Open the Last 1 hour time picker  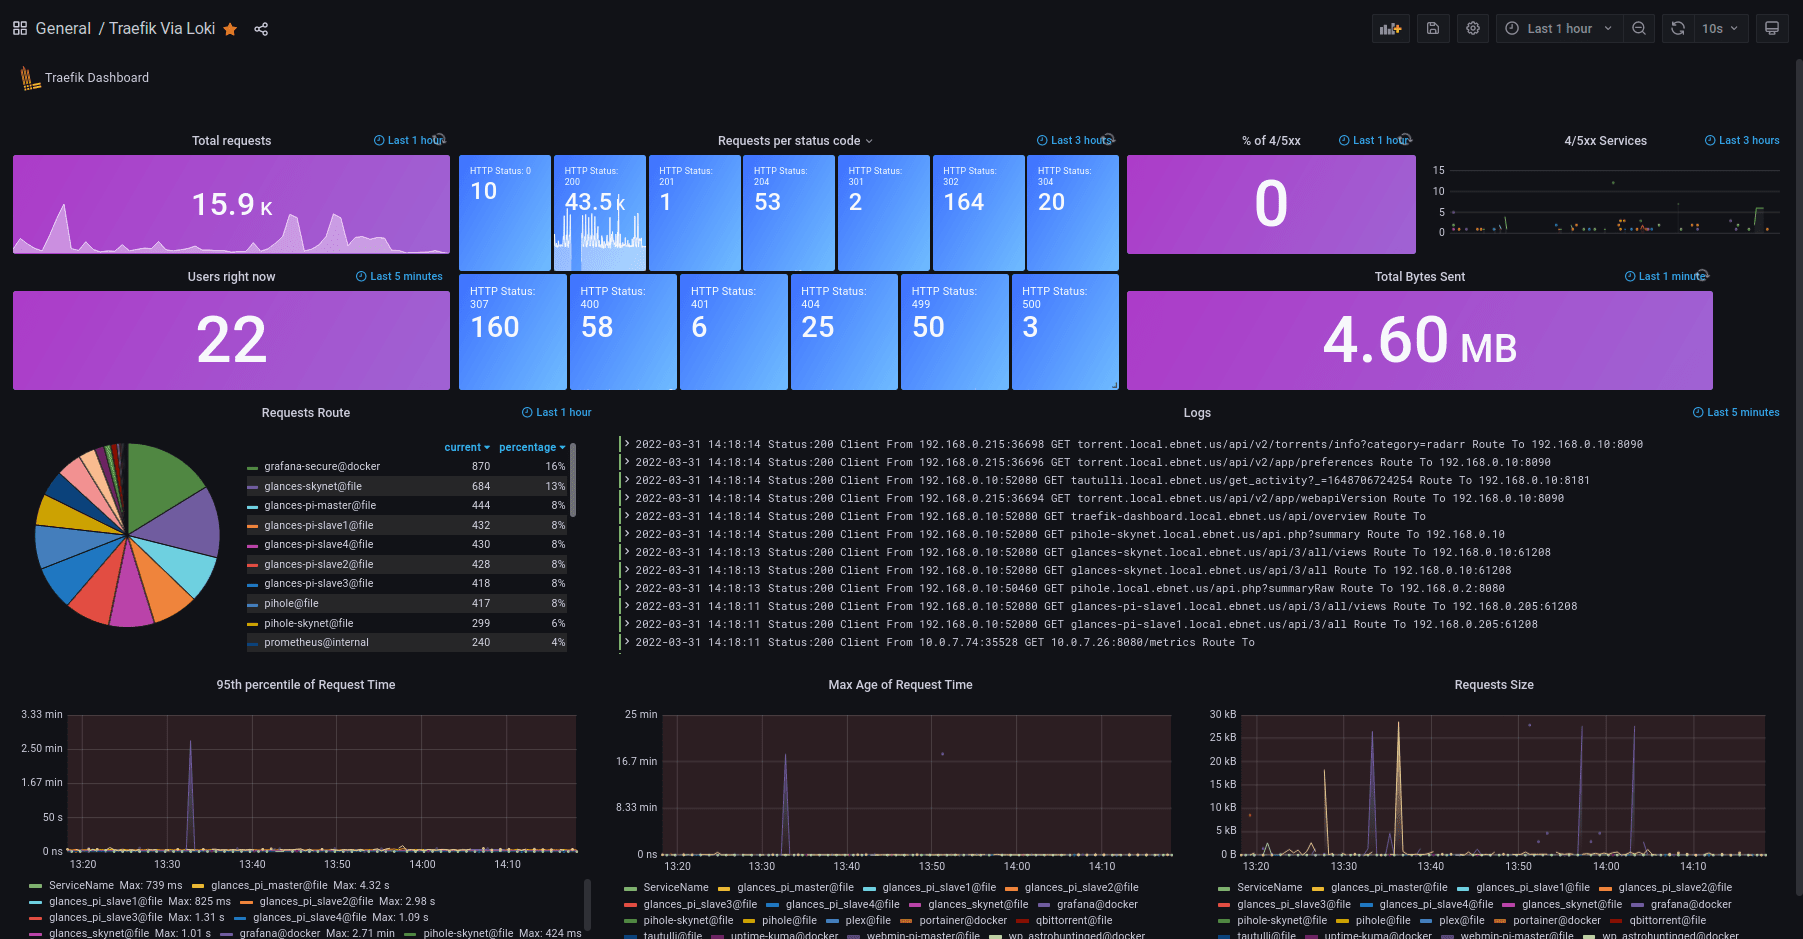tap(1559, 29)
